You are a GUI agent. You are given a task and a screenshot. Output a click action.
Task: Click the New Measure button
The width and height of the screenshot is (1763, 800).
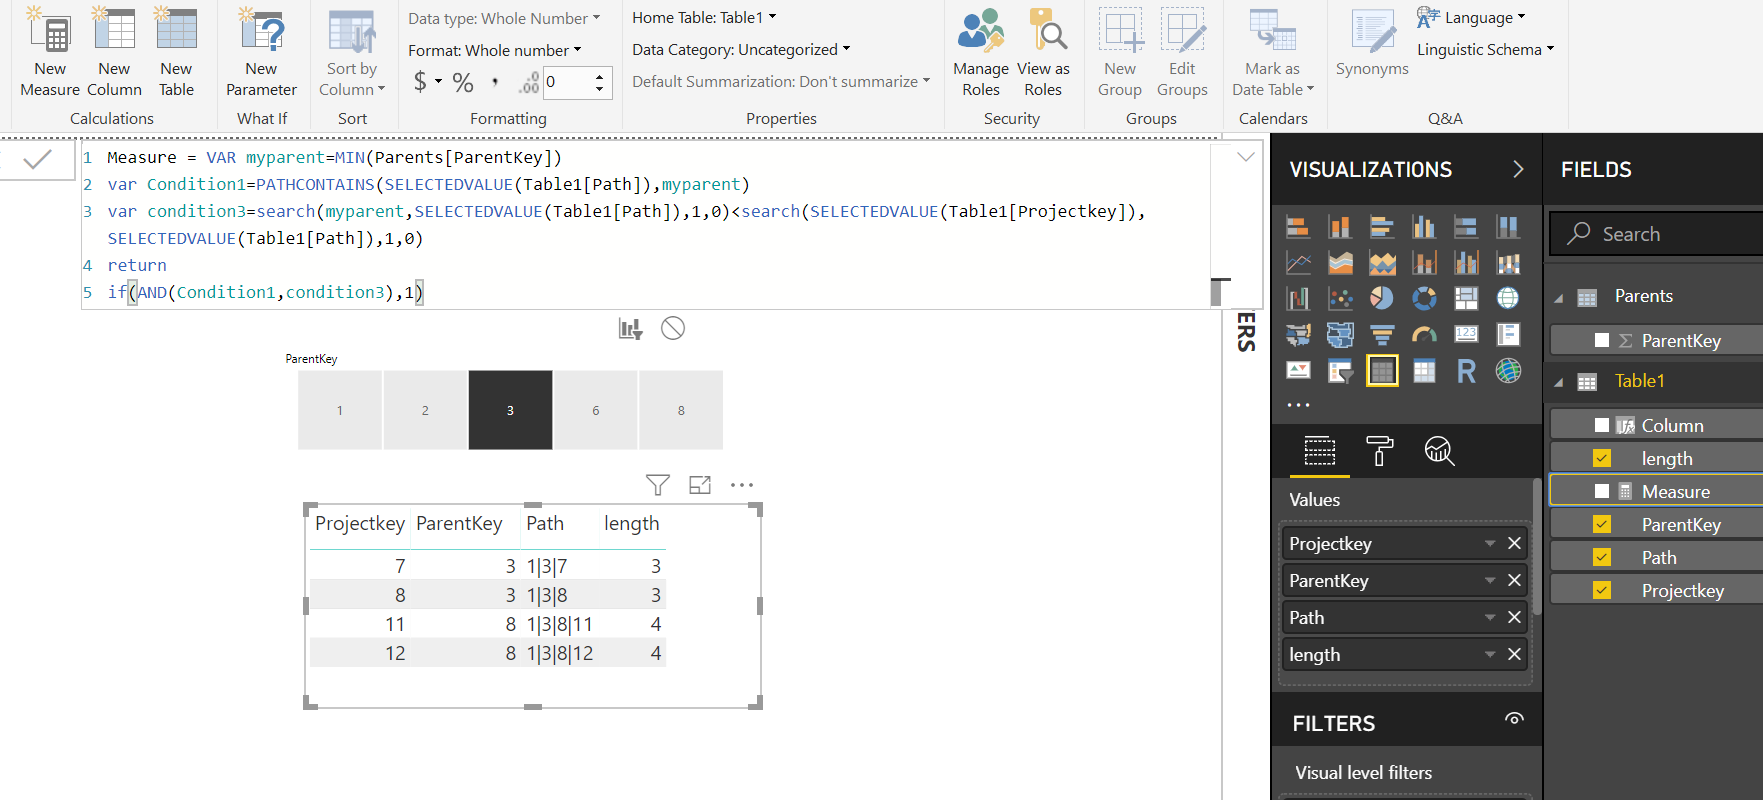point(50,52)
